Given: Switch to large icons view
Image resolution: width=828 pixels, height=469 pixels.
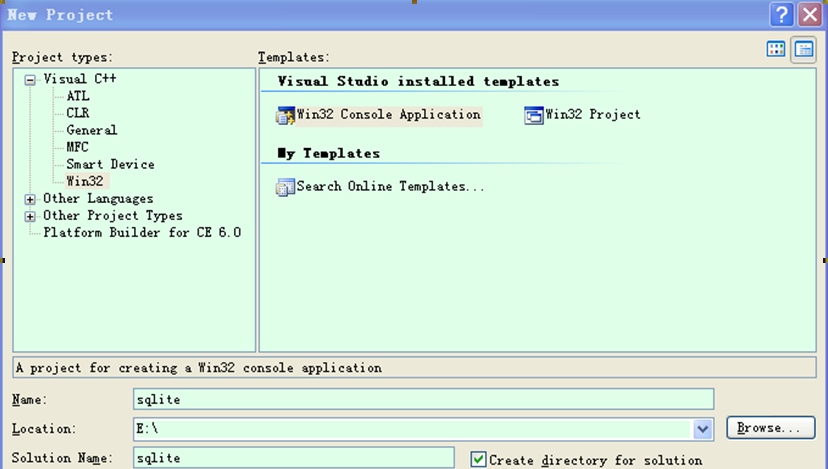Looking at the screenshot, I should click(776, 50).
